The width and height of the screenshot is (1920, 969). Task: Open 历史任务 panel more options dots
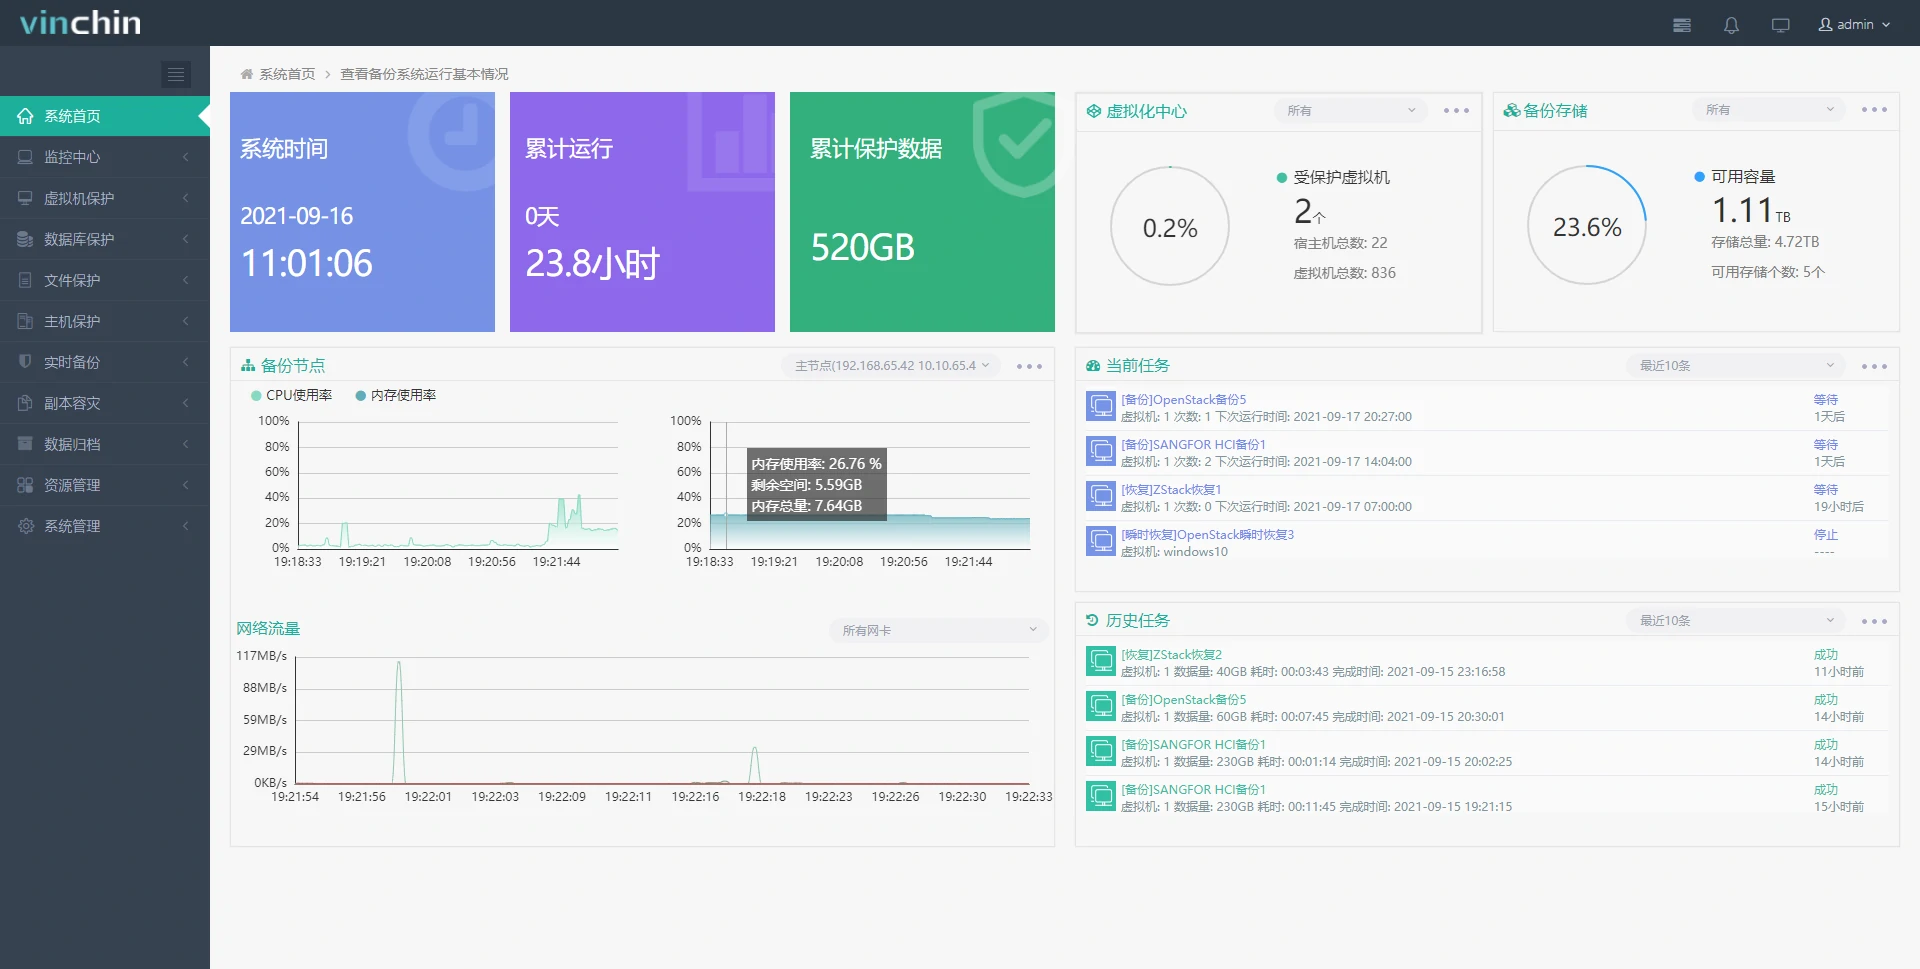pos(1874,621)
